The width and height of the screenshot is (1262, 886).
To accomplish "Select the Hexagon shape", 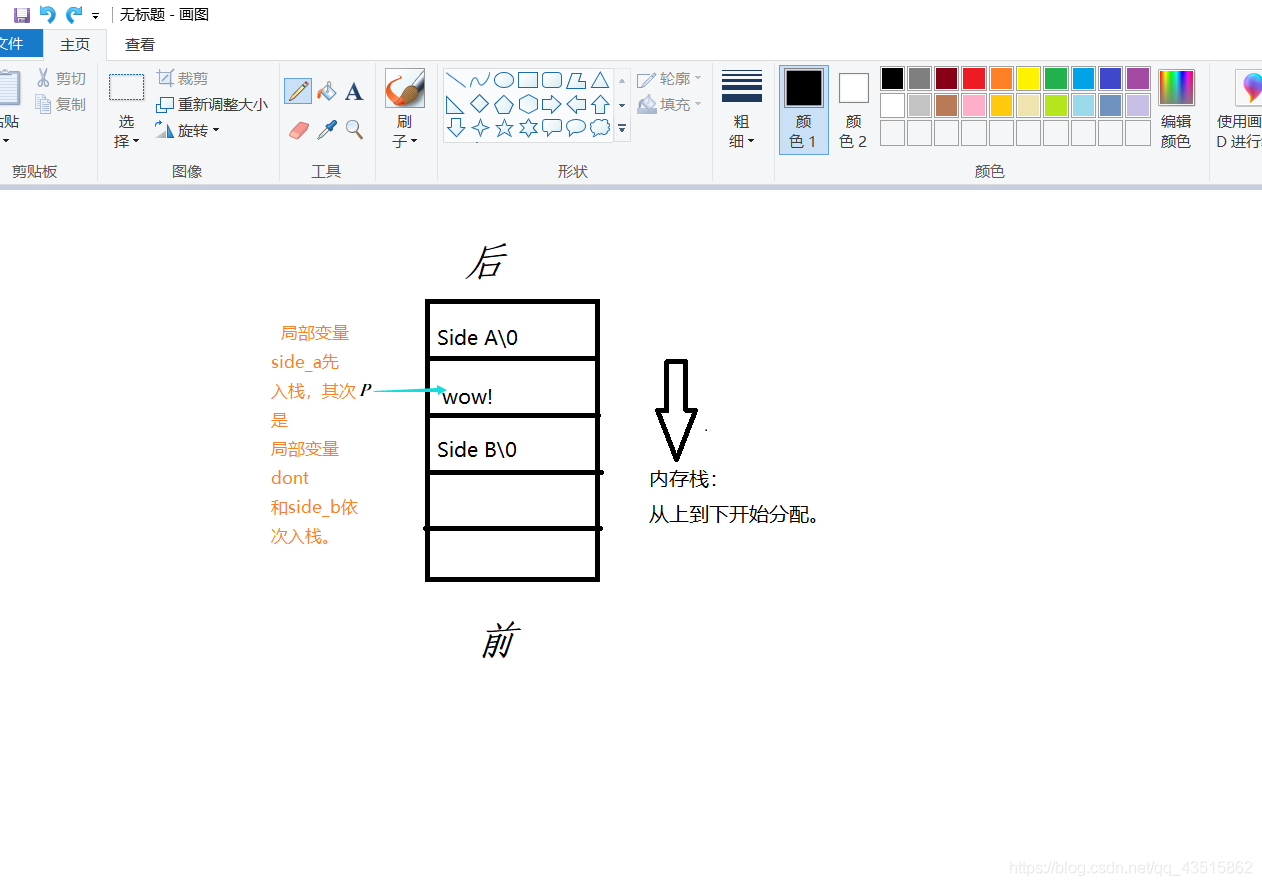I will coord(528,104).
